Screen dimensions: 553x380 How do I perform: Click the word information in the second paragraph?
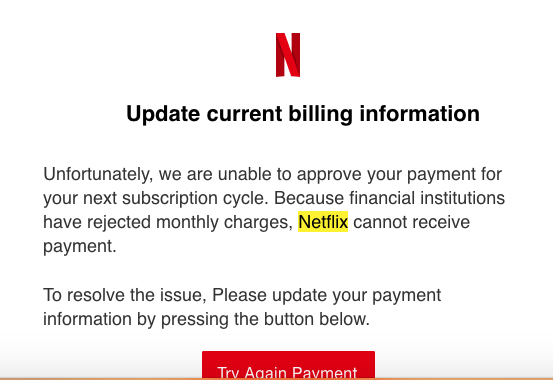[x=87, y=319]
